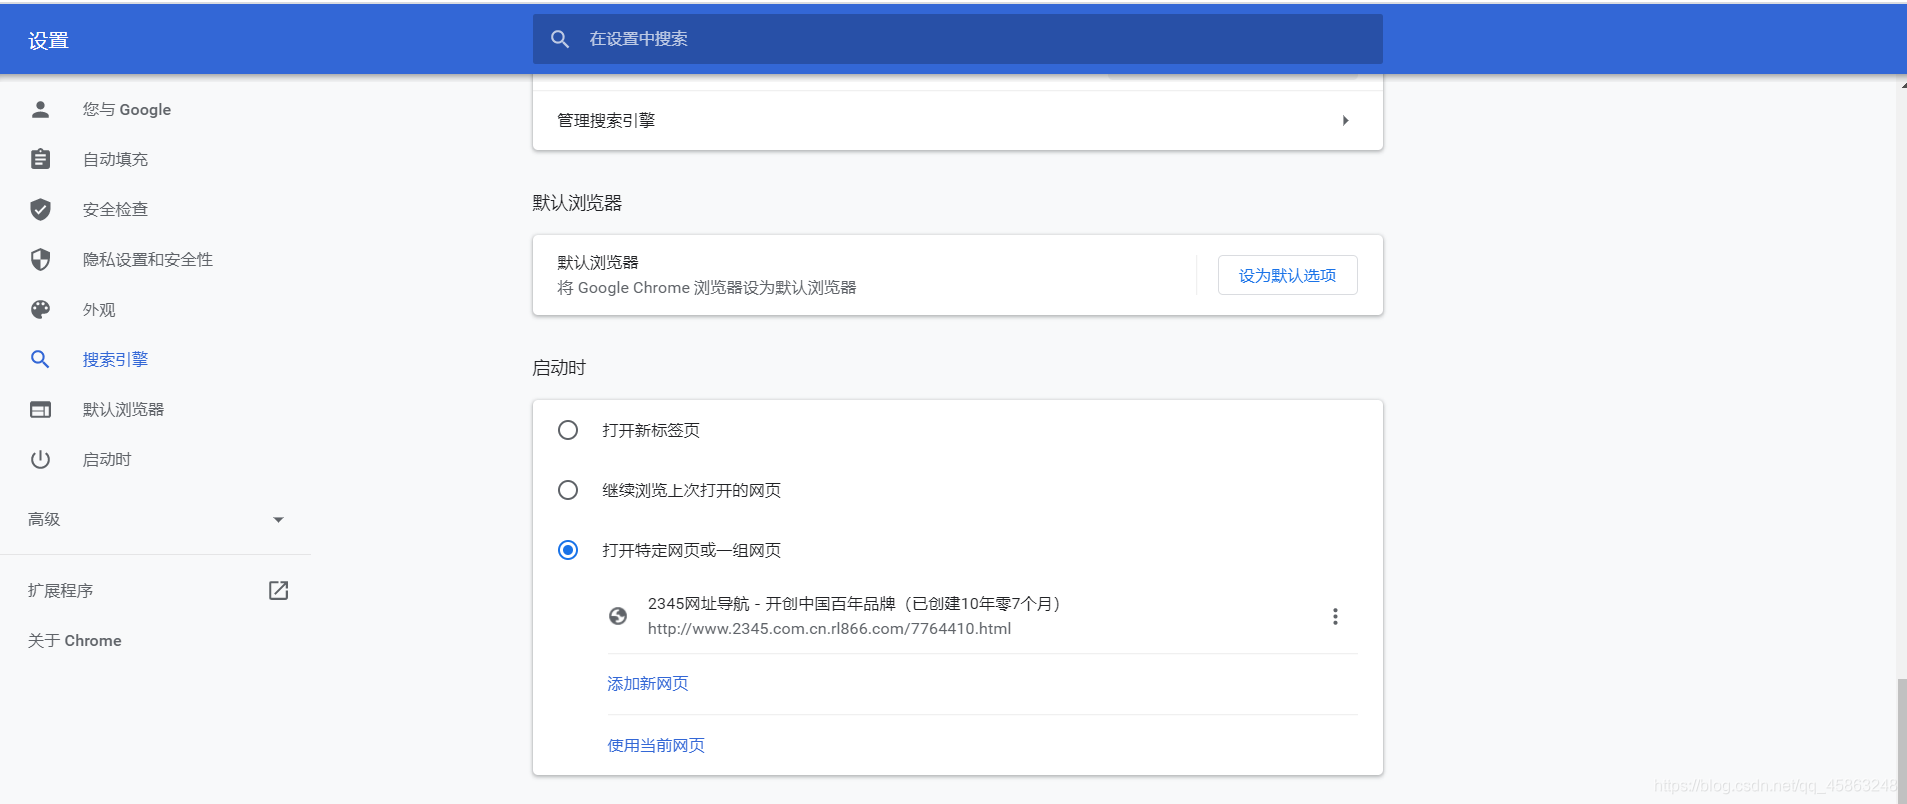
Task: Click the 在设置中搜索 search field
Action: [x=957, y=39]
